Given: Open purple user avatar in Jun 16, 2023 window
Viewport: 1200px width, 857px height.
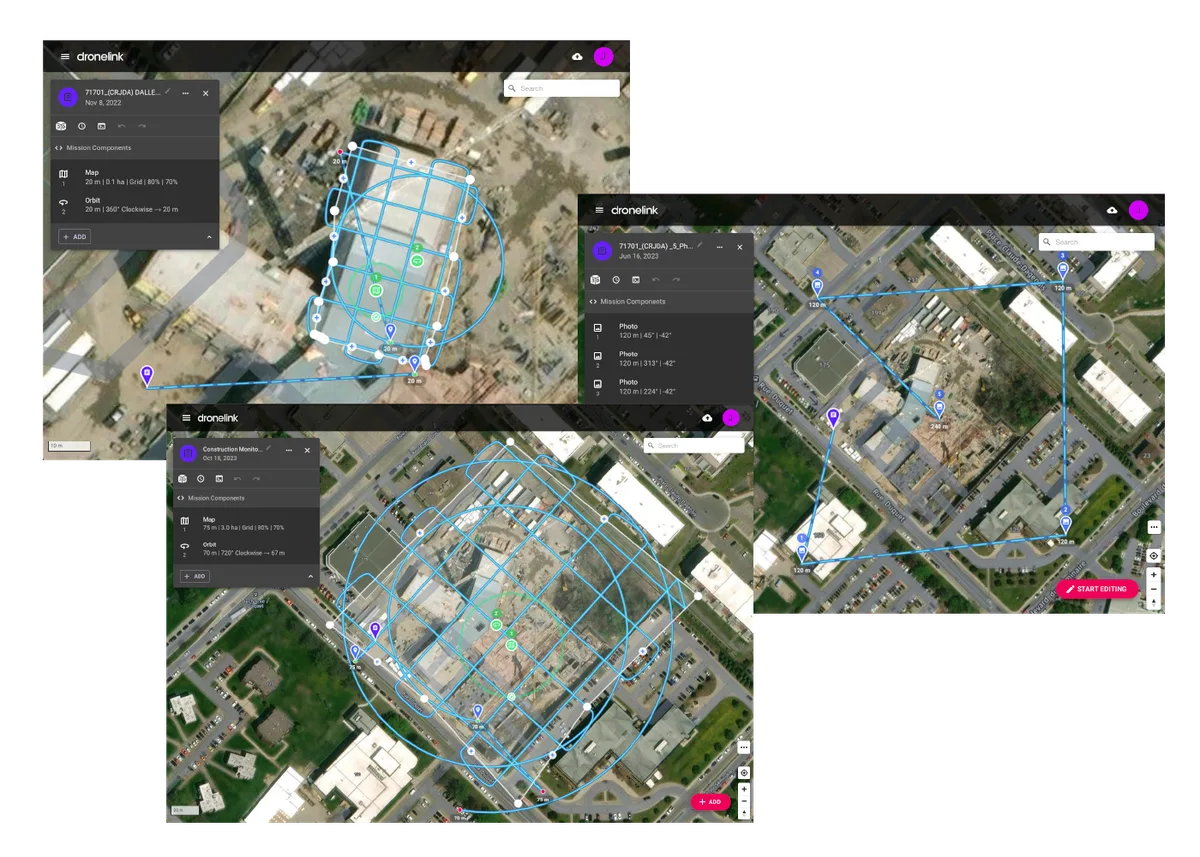Looking at the screenshot, I should pyautogui.click(x=1138, y=210).
